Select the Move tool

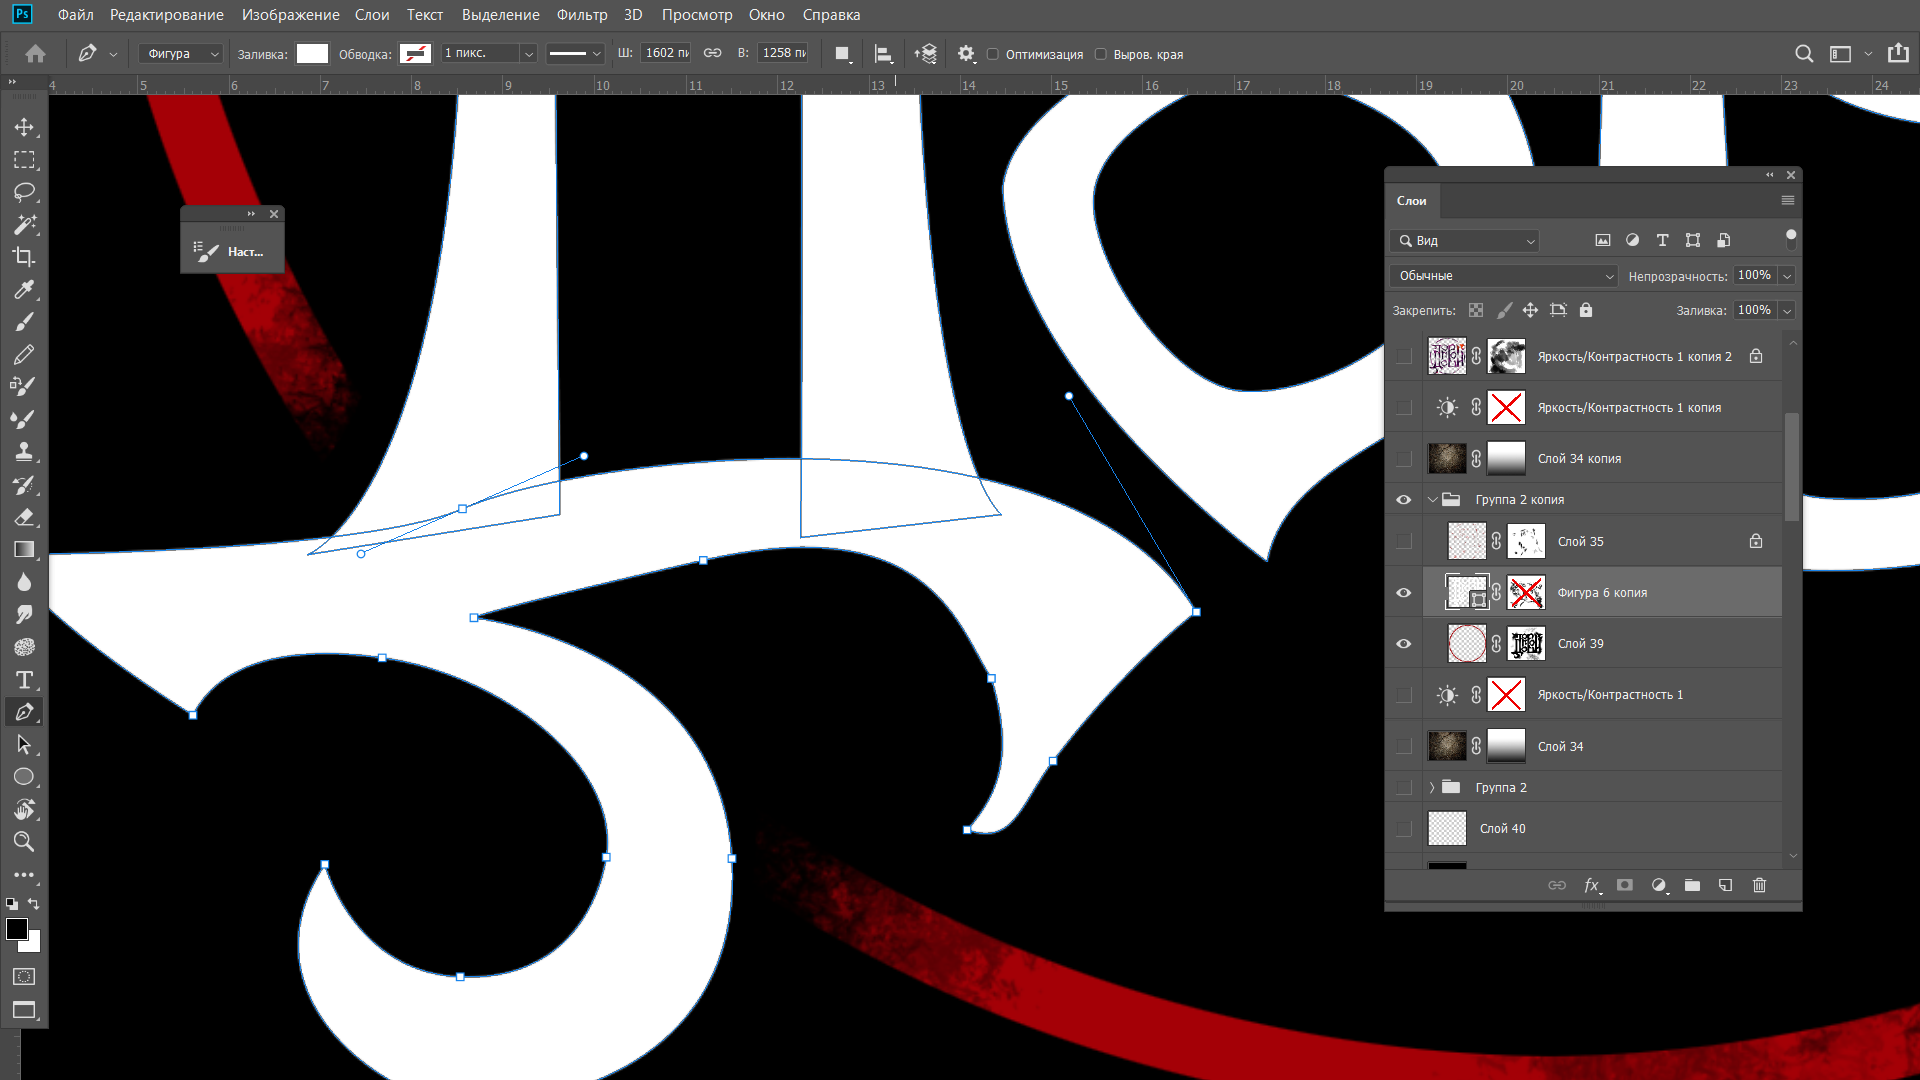(x=24, y=127)
